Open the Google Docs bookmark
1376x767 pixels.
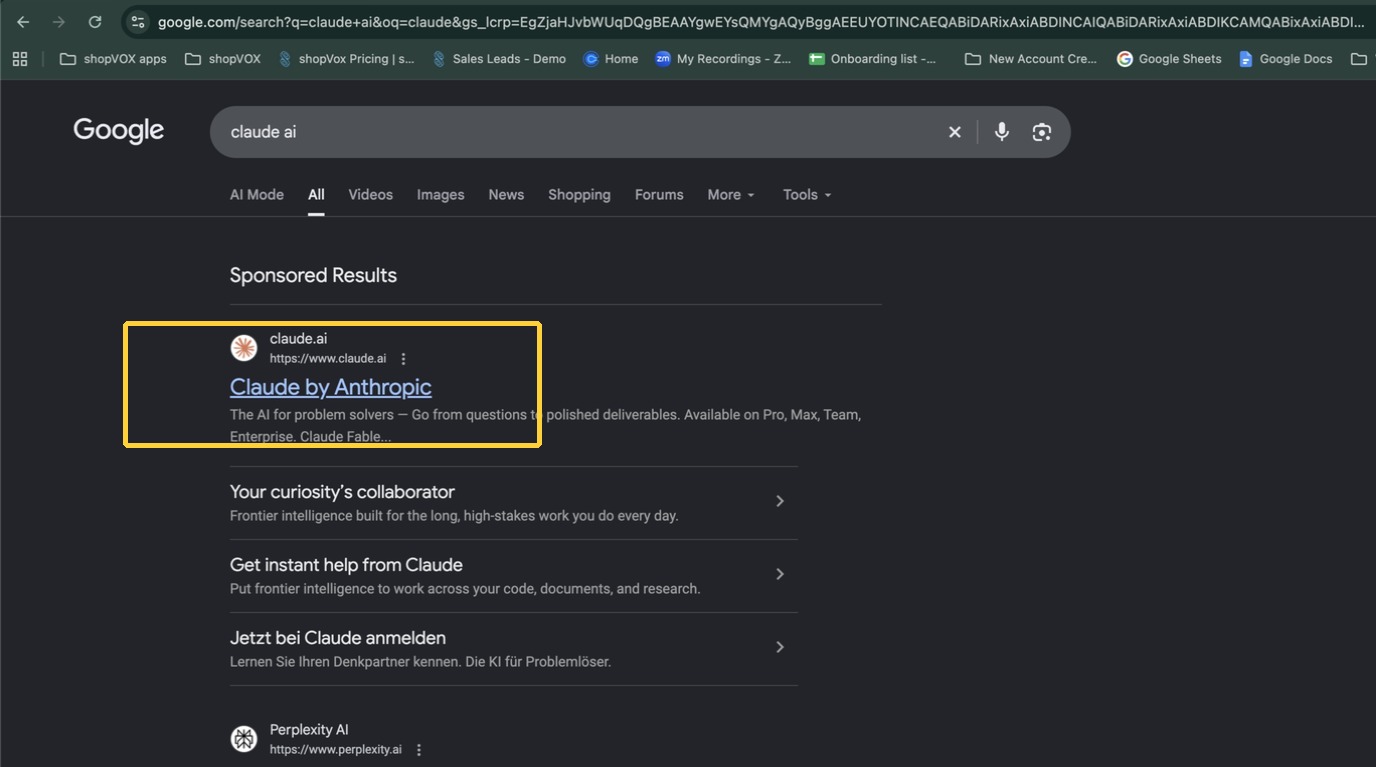pyautogui.click(x=1285, y=59)
